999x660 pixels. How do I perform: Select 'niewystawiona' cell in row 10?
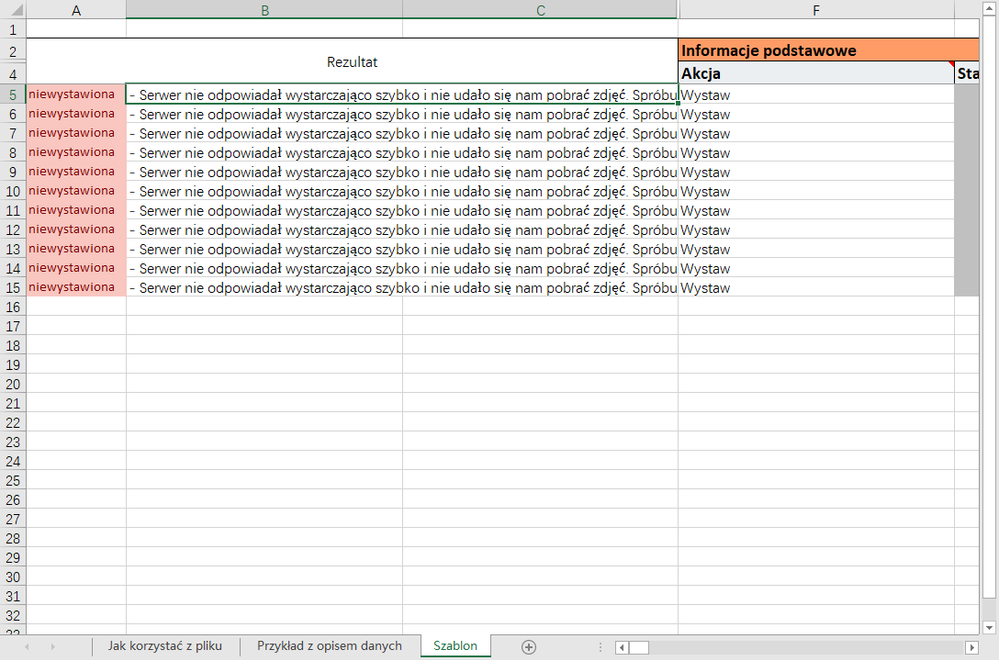[x=76, y=191]
